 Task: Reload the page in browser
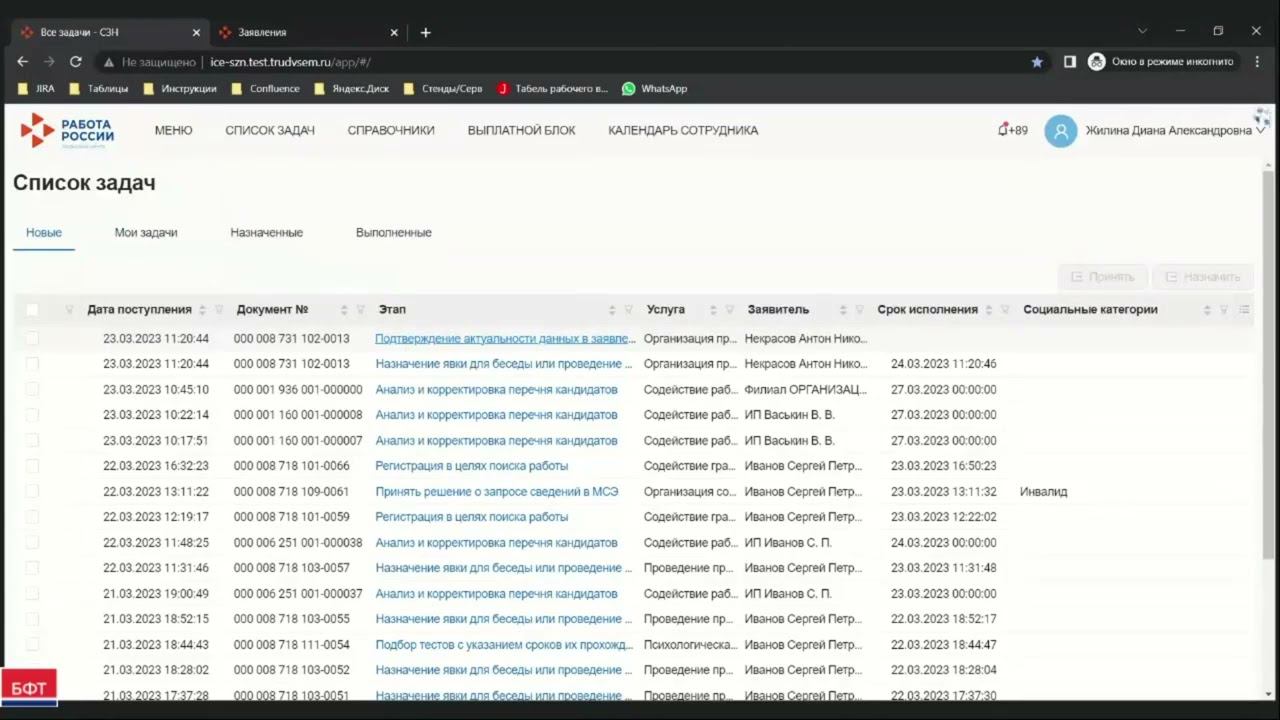(x=75, y=62)
